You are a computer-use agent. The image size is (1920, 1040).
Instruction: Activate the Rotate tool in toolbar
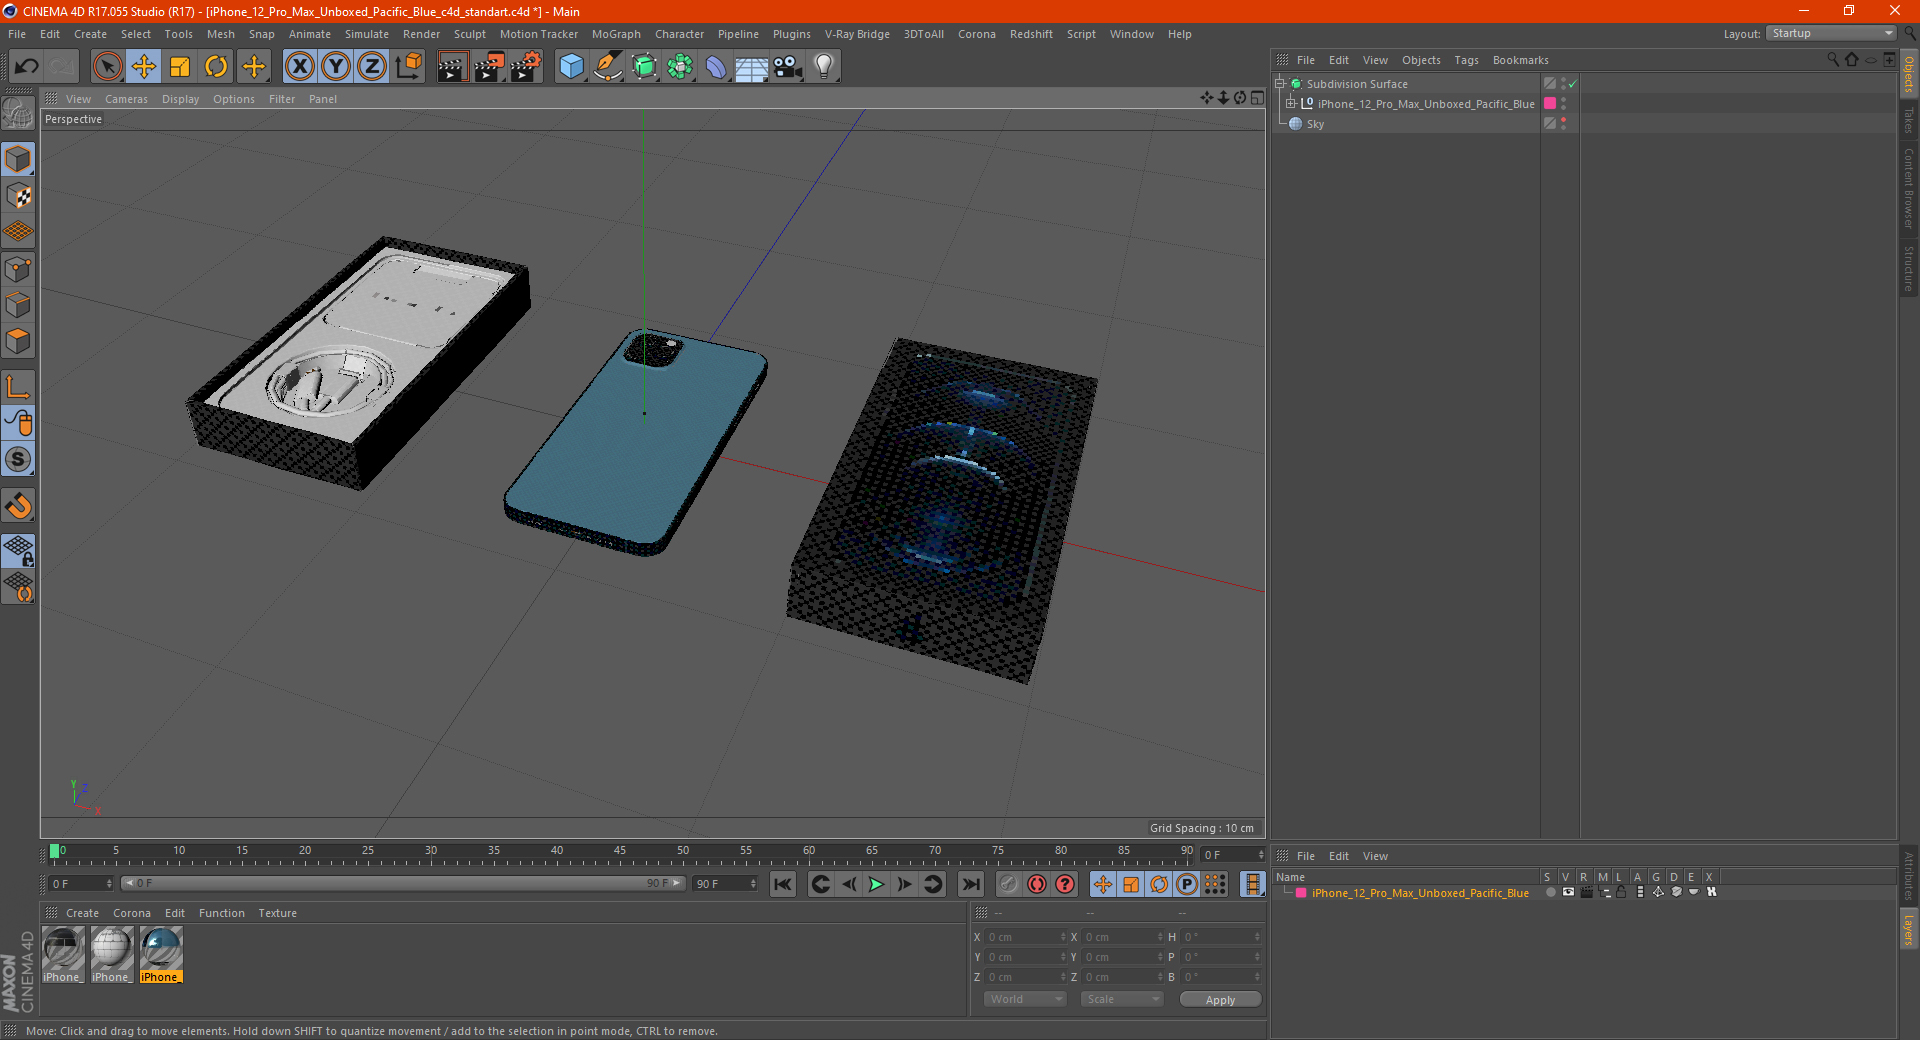(216, 67)
